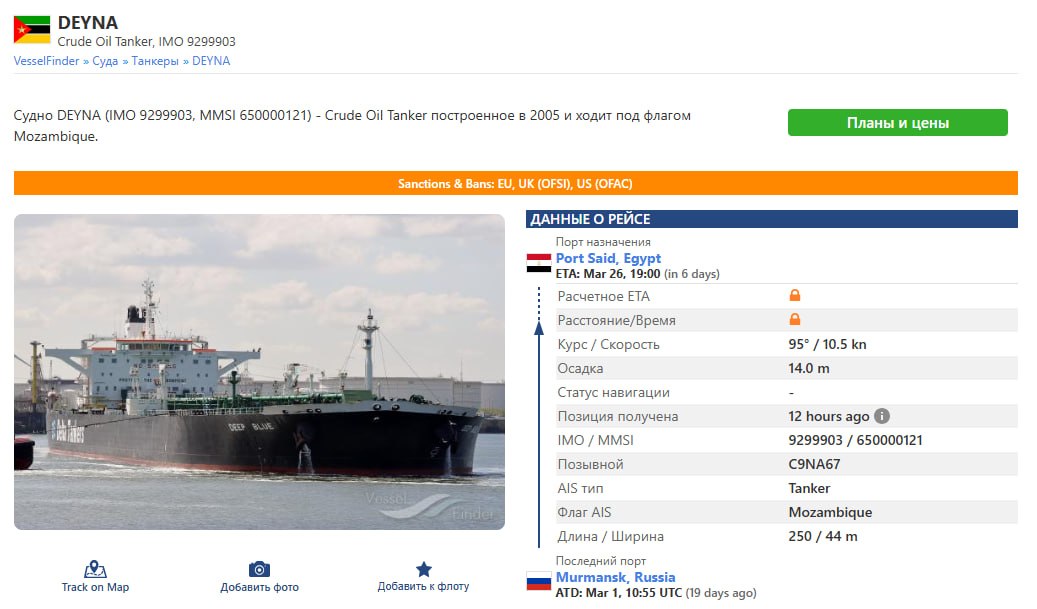Click the Судно DEYNA description paragraph
Screen dimensions: 1037x609
352,126
